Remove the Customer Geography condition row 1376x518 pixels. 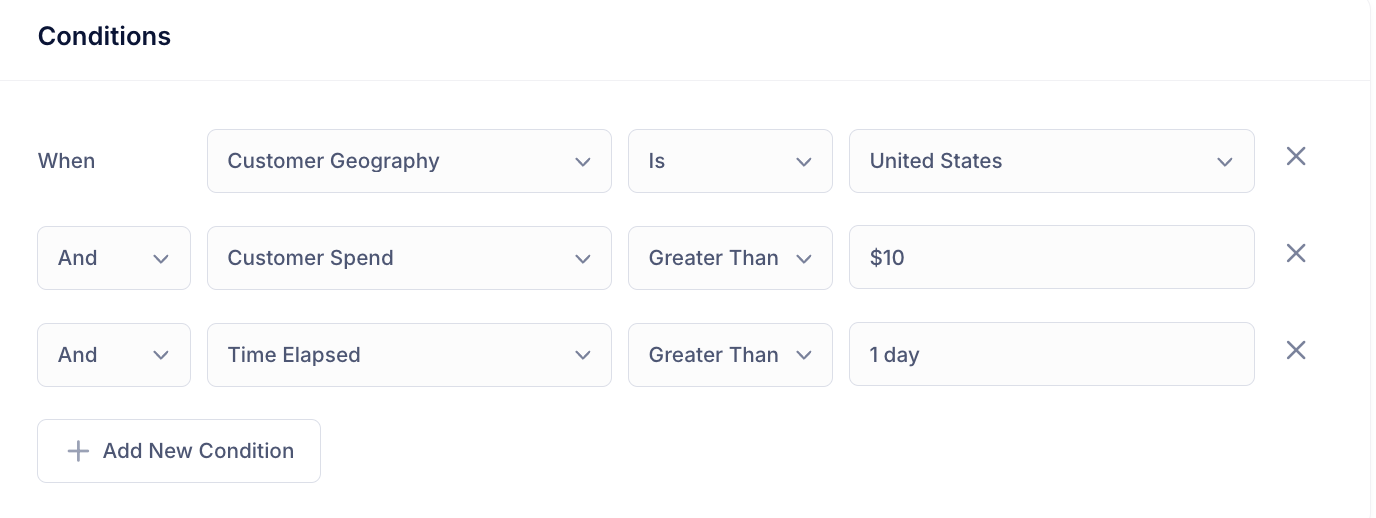(1296, 157)
